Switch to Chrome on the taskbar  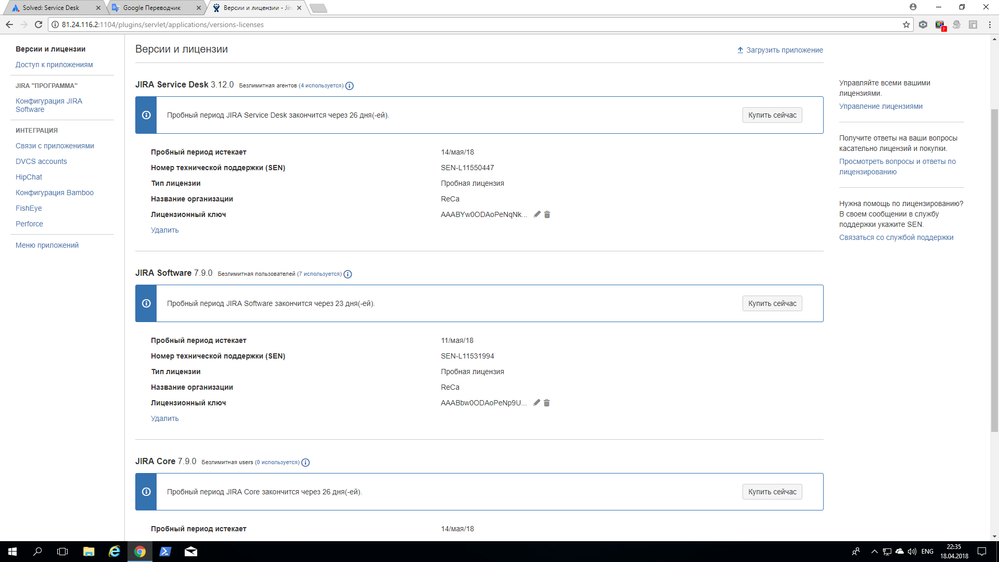pyautogui.click(x=140, y=552)
